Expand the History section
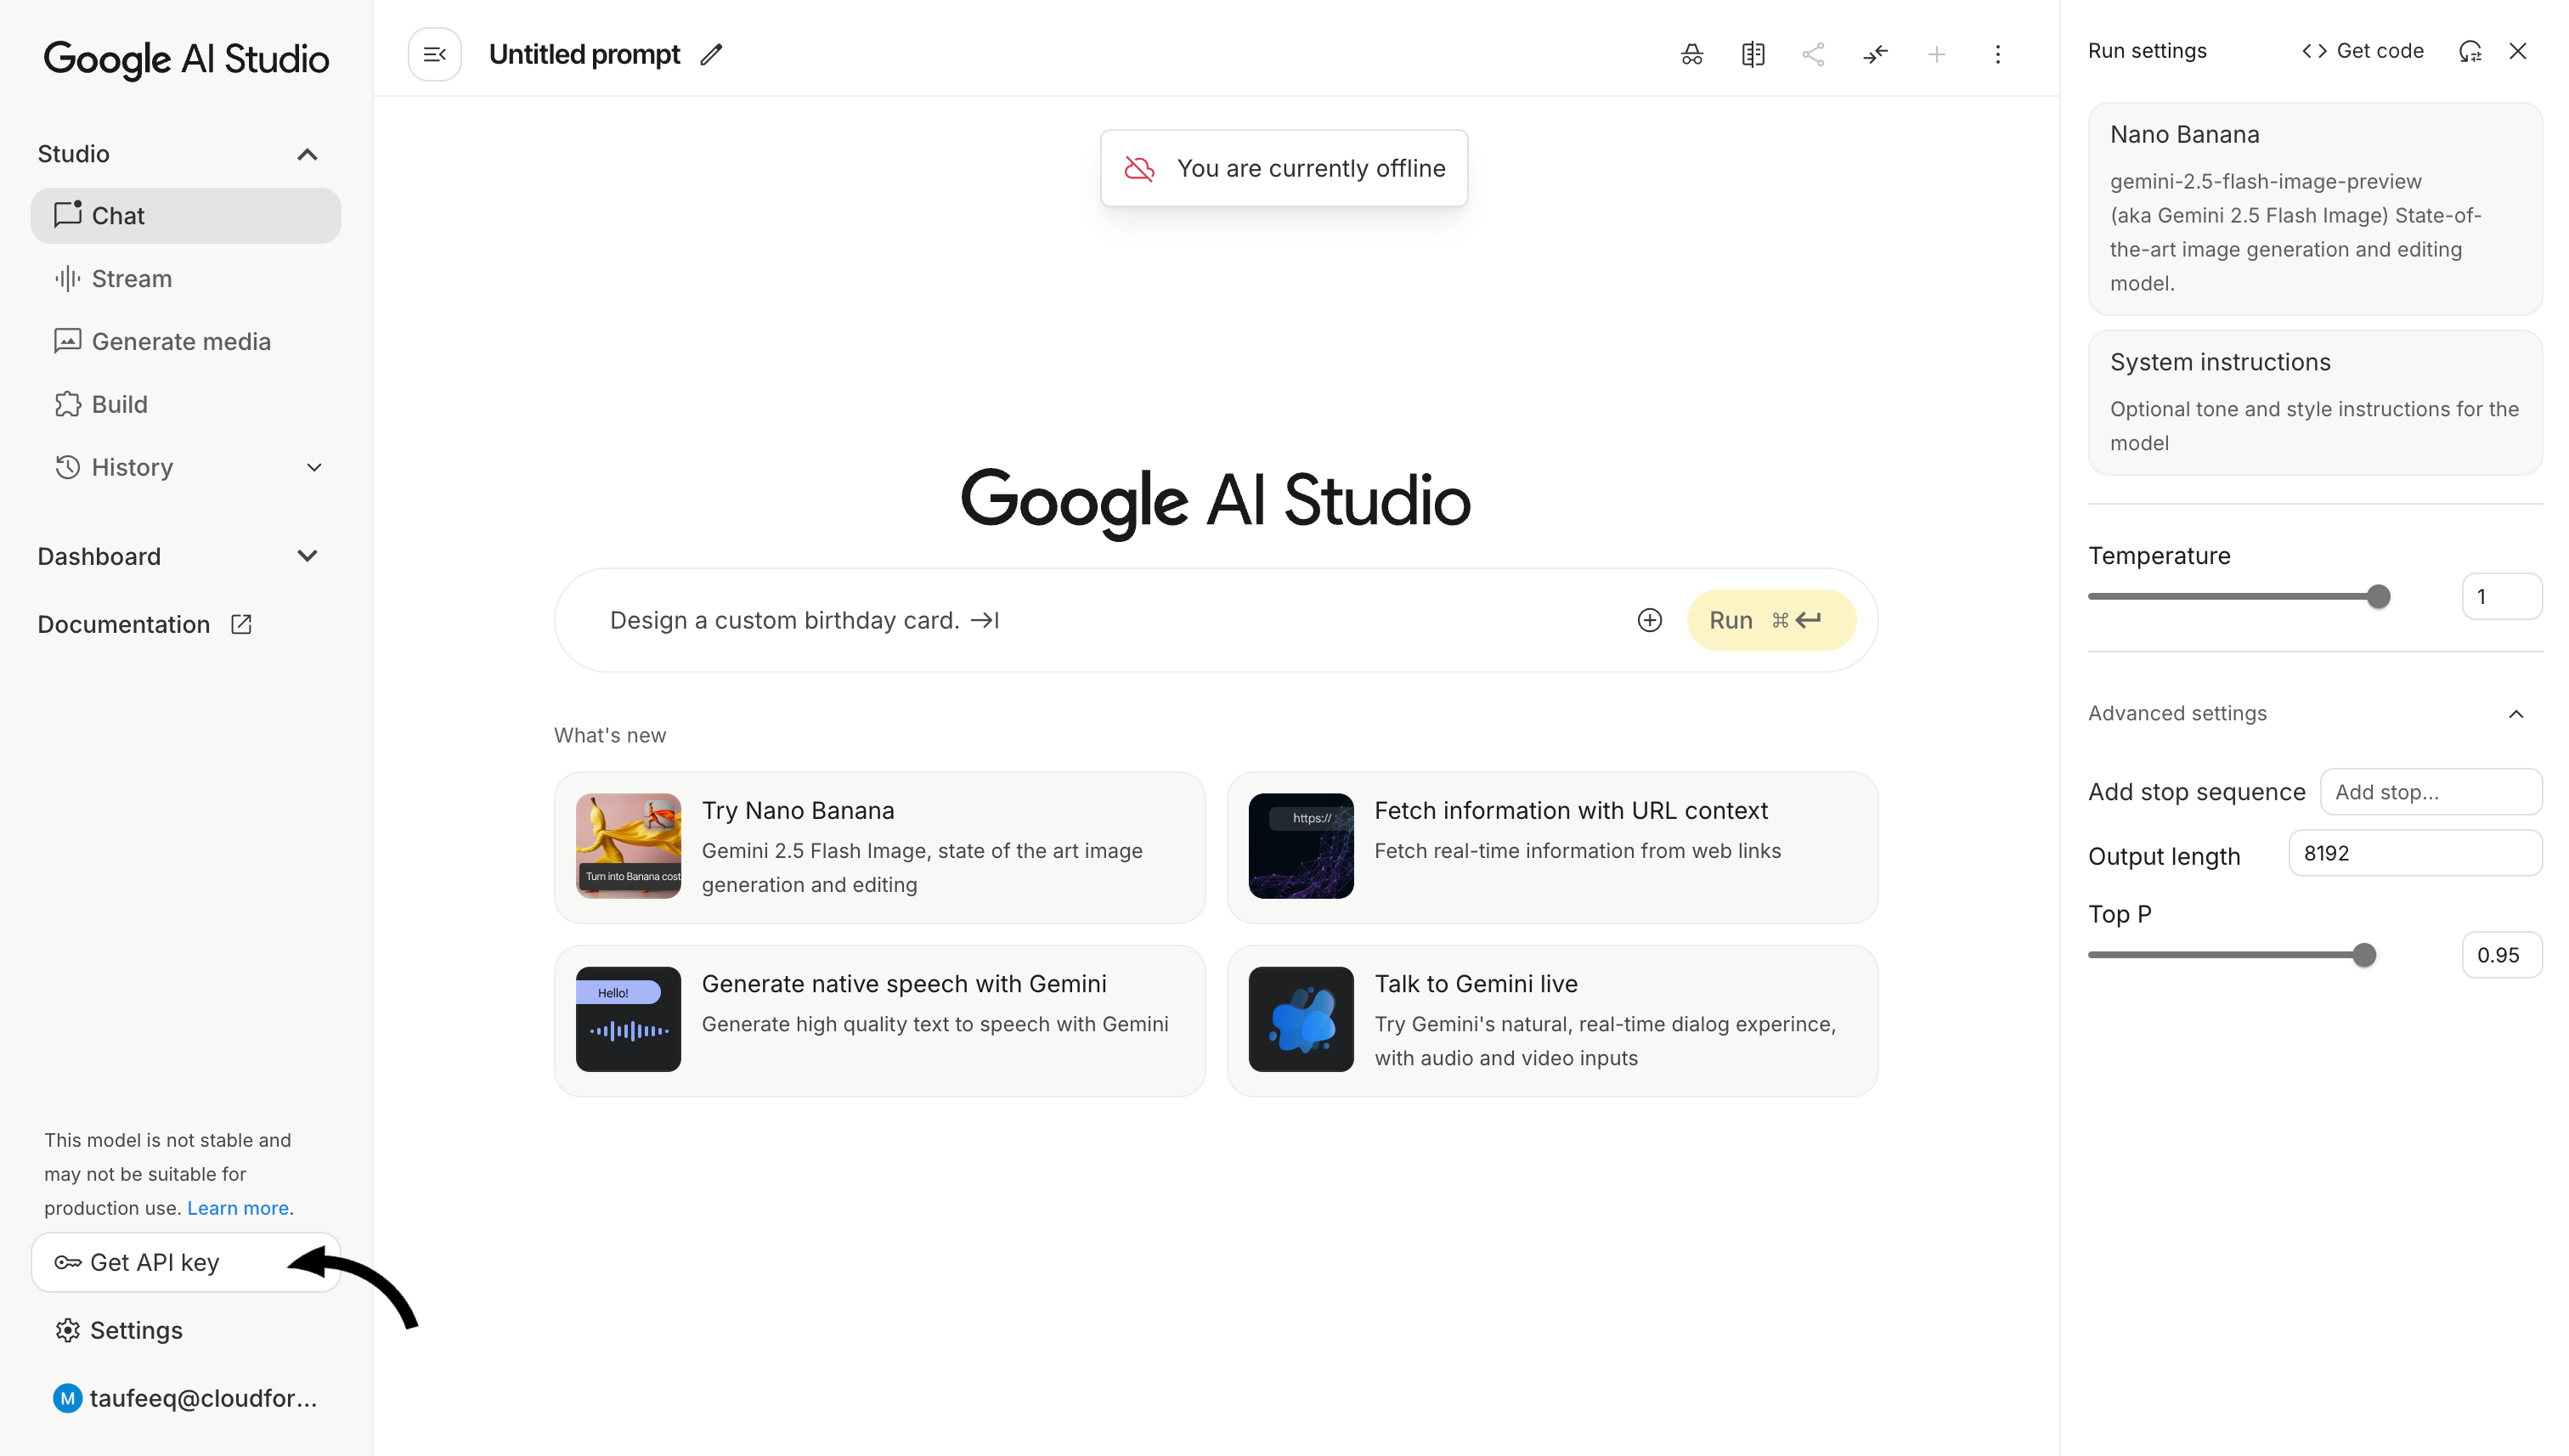 pos(314,467)
